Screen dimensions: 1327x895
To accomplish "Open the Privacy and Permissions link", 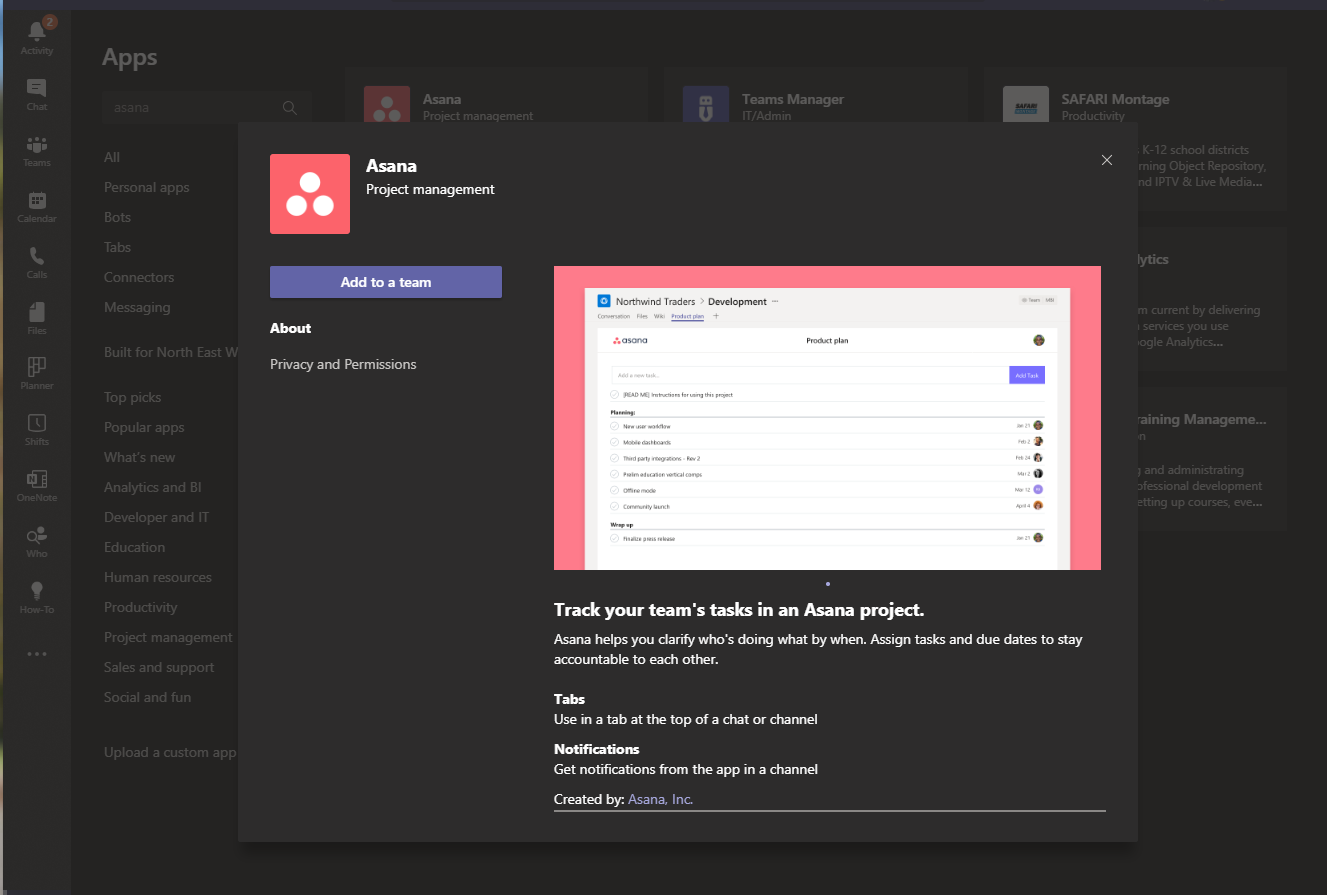I will [343, 364].
